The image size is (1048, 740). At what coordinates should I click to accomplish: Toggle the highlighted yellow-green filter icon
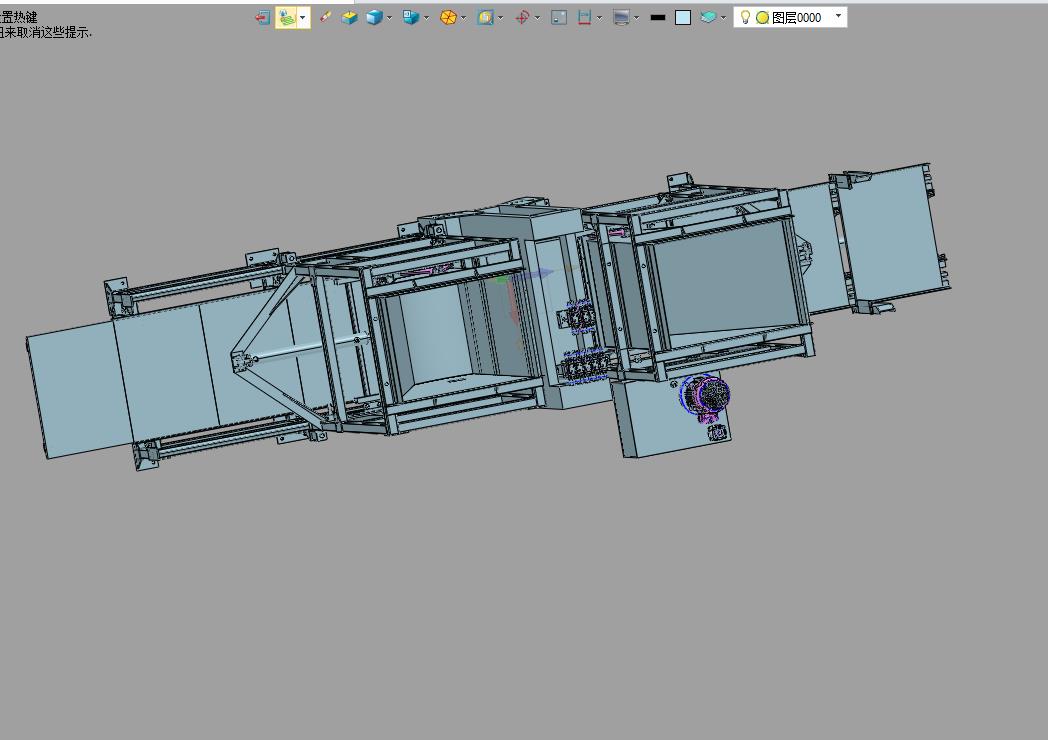click(286, 18)
